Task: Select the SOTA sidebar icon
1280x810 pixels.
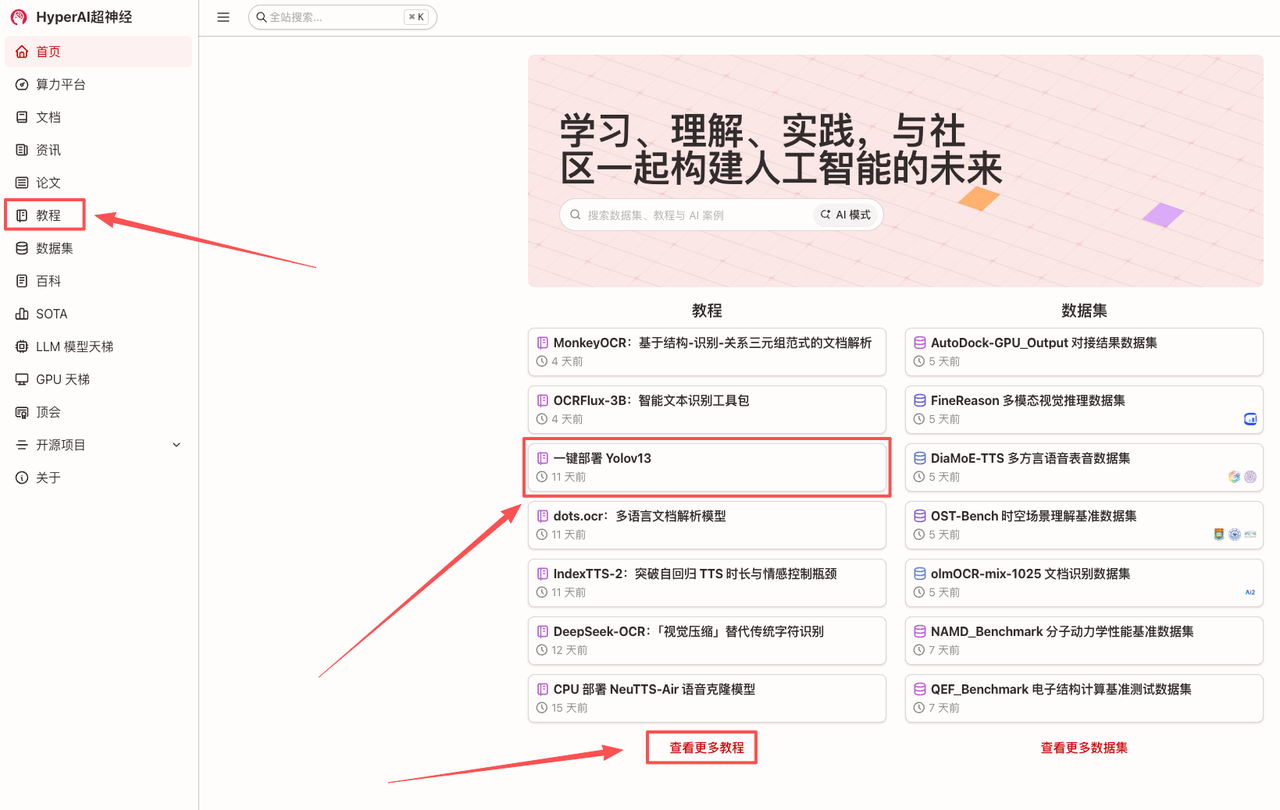Action: coord(22,313)
